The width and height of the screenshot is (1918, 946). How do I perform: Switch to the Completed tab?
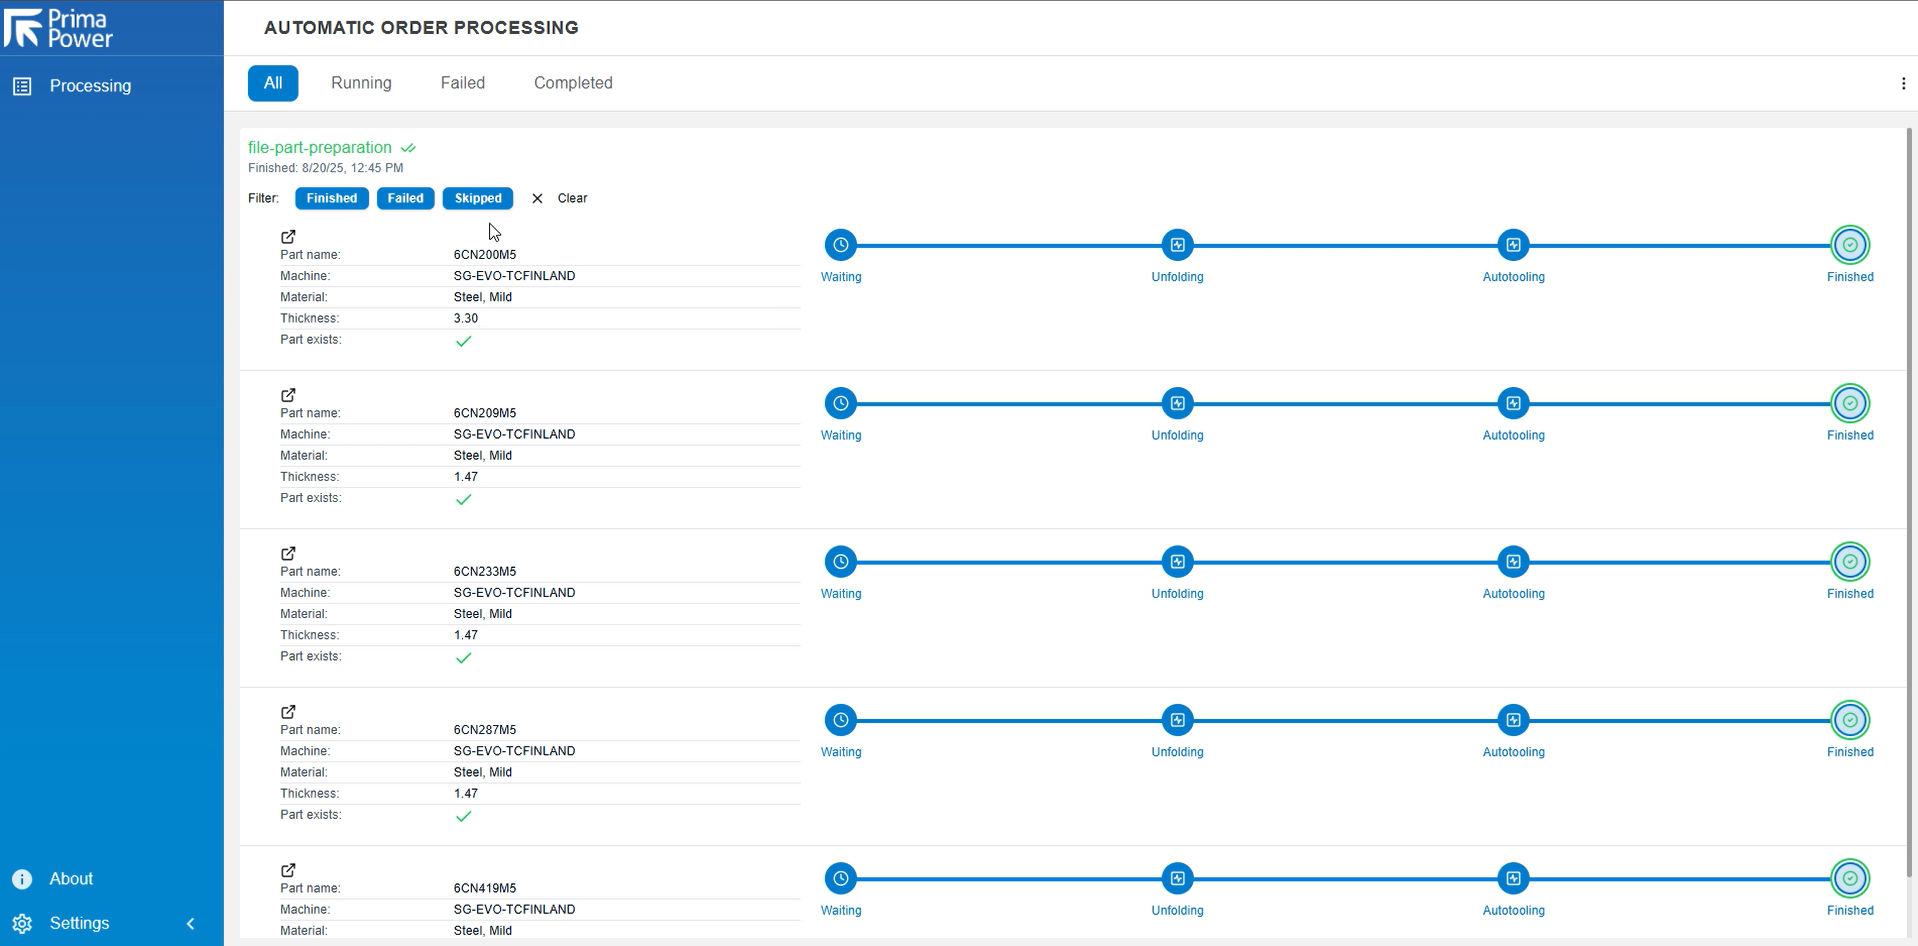(572, 83)
